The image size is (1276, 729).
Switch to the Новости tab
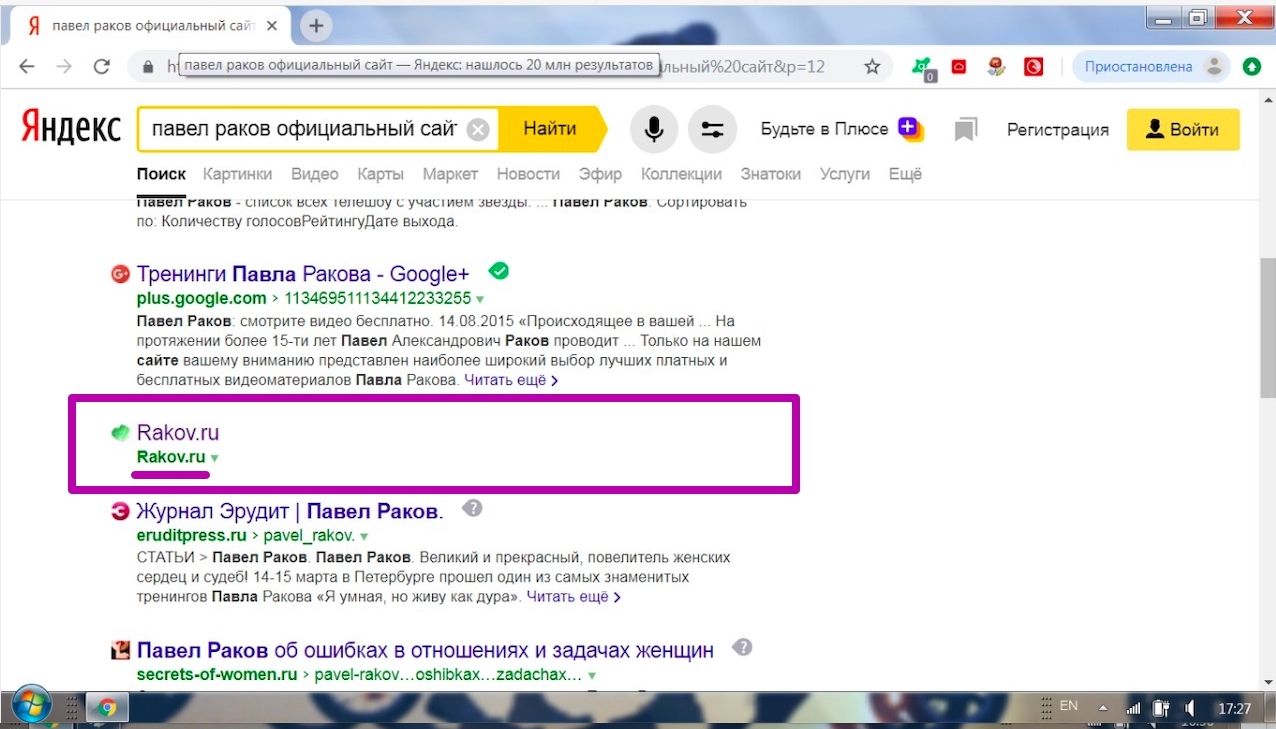(528, 174)
